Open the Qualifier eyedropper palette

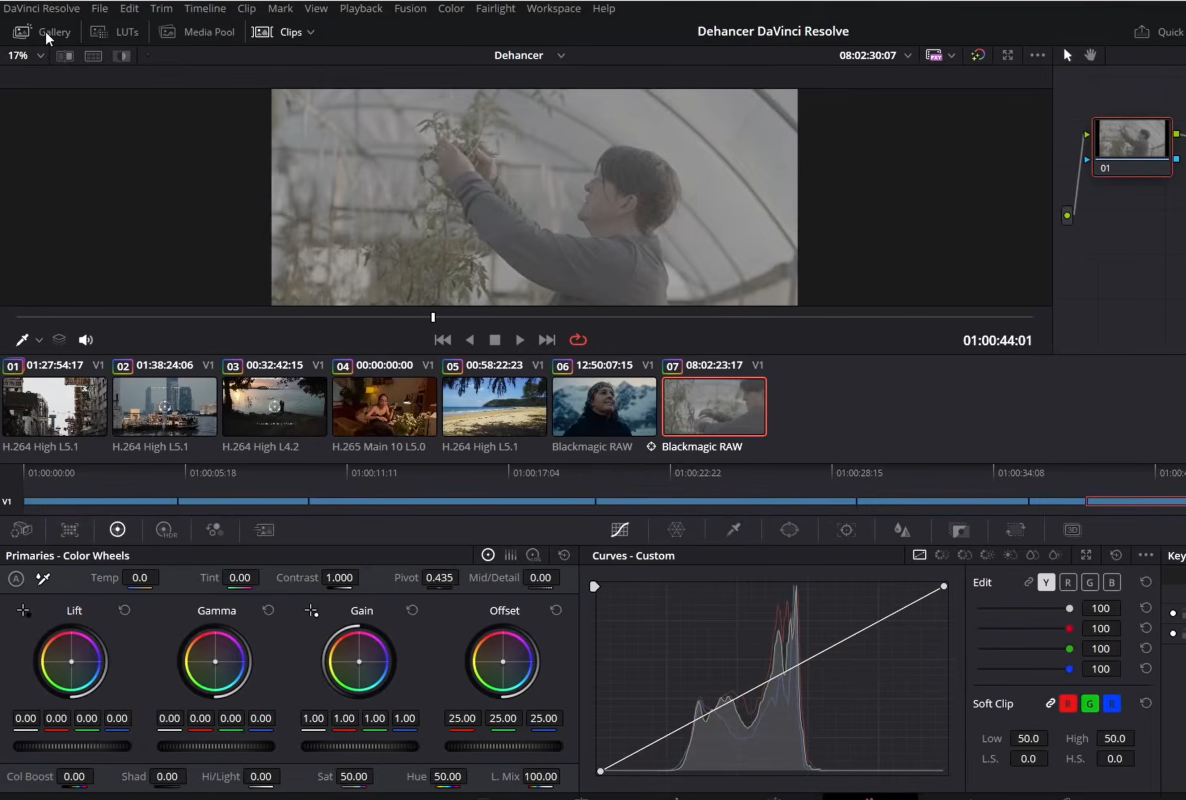(x=733, y=530)
